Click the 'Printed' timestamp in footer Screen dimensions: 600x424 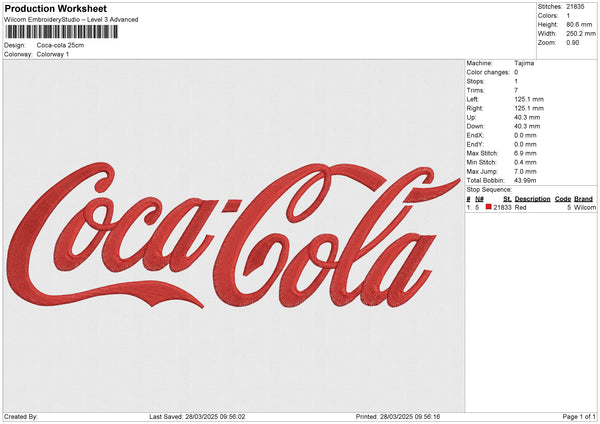coord(398,416)
